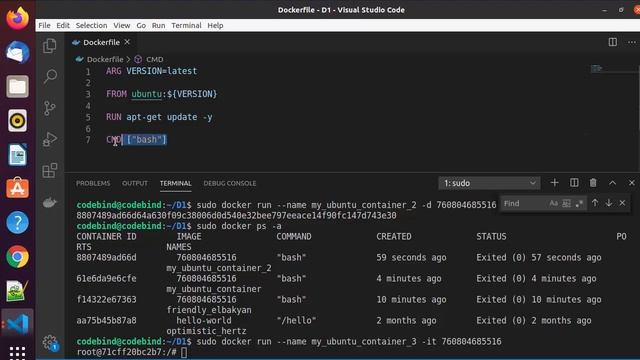The height and width of the screenshot is (360, 640).
Task: Click the terminal Find input field
Action: 523,203
